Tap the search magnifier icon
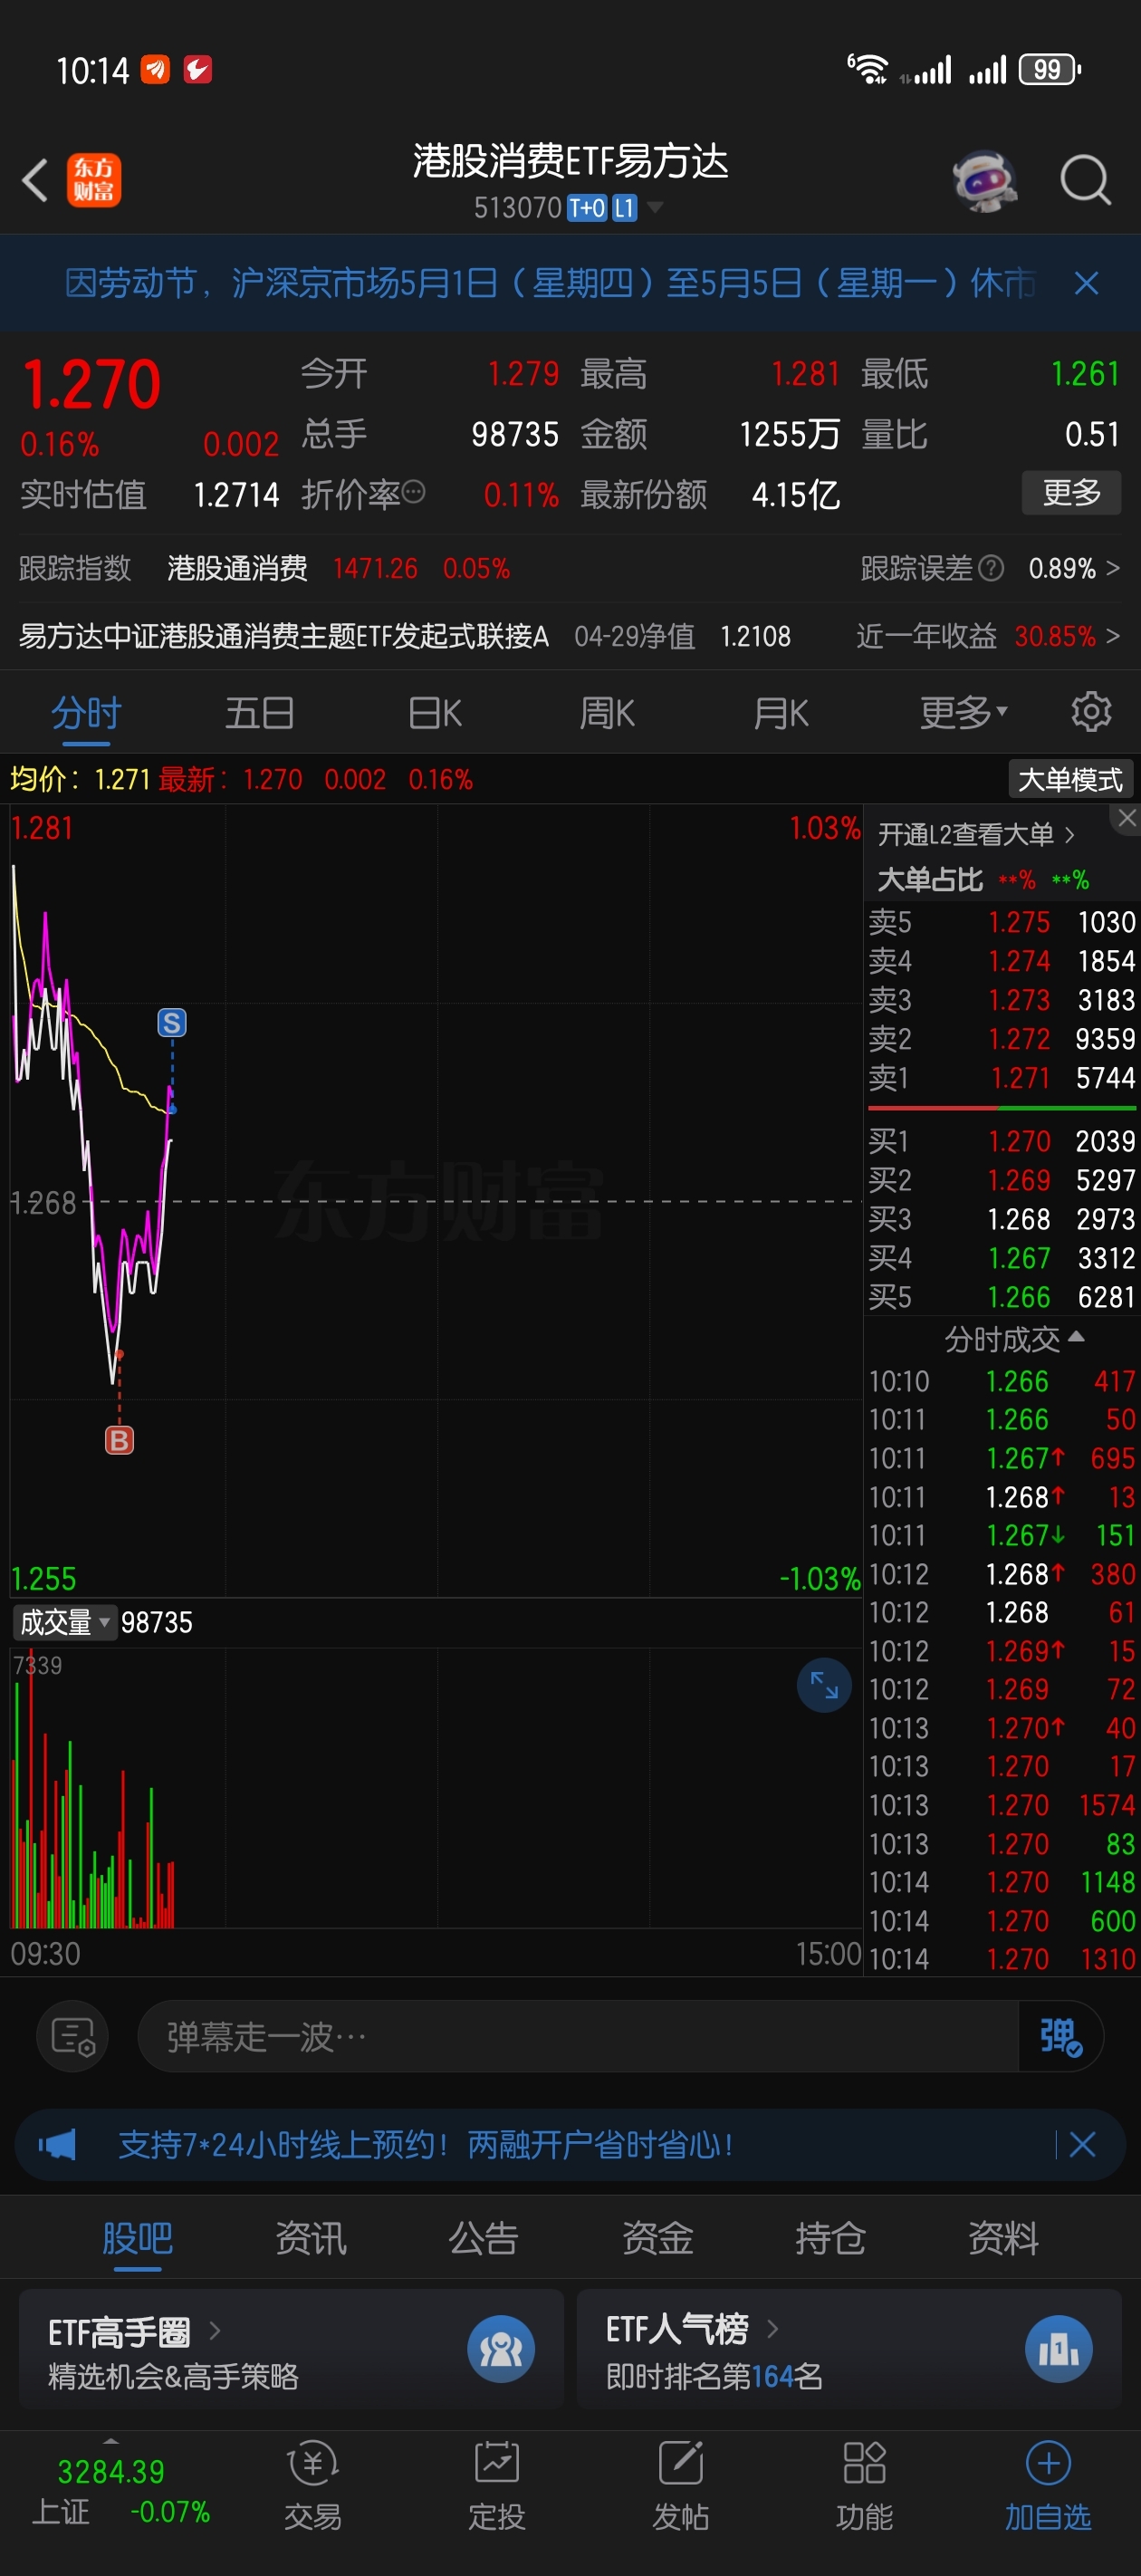Image resolution: width=1141 pixels, height=2576 pixels. pyautogui.click(x=1085, y=181)
